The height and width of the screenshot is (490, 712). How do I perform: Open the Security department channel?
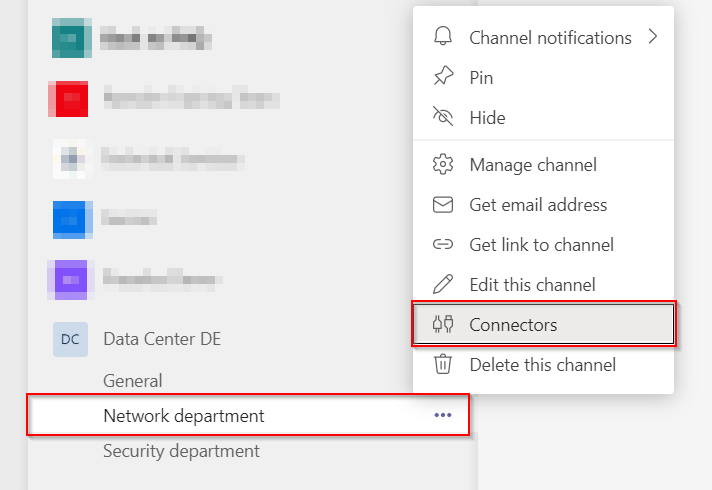point(181,451)
